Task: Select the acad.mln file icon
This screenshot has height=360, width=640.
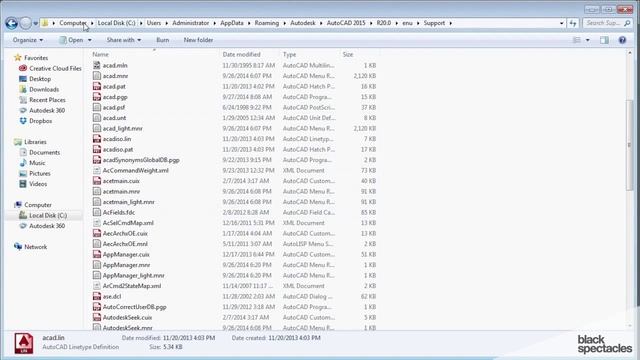Action: pyautogui.click(x=96, y=65)
